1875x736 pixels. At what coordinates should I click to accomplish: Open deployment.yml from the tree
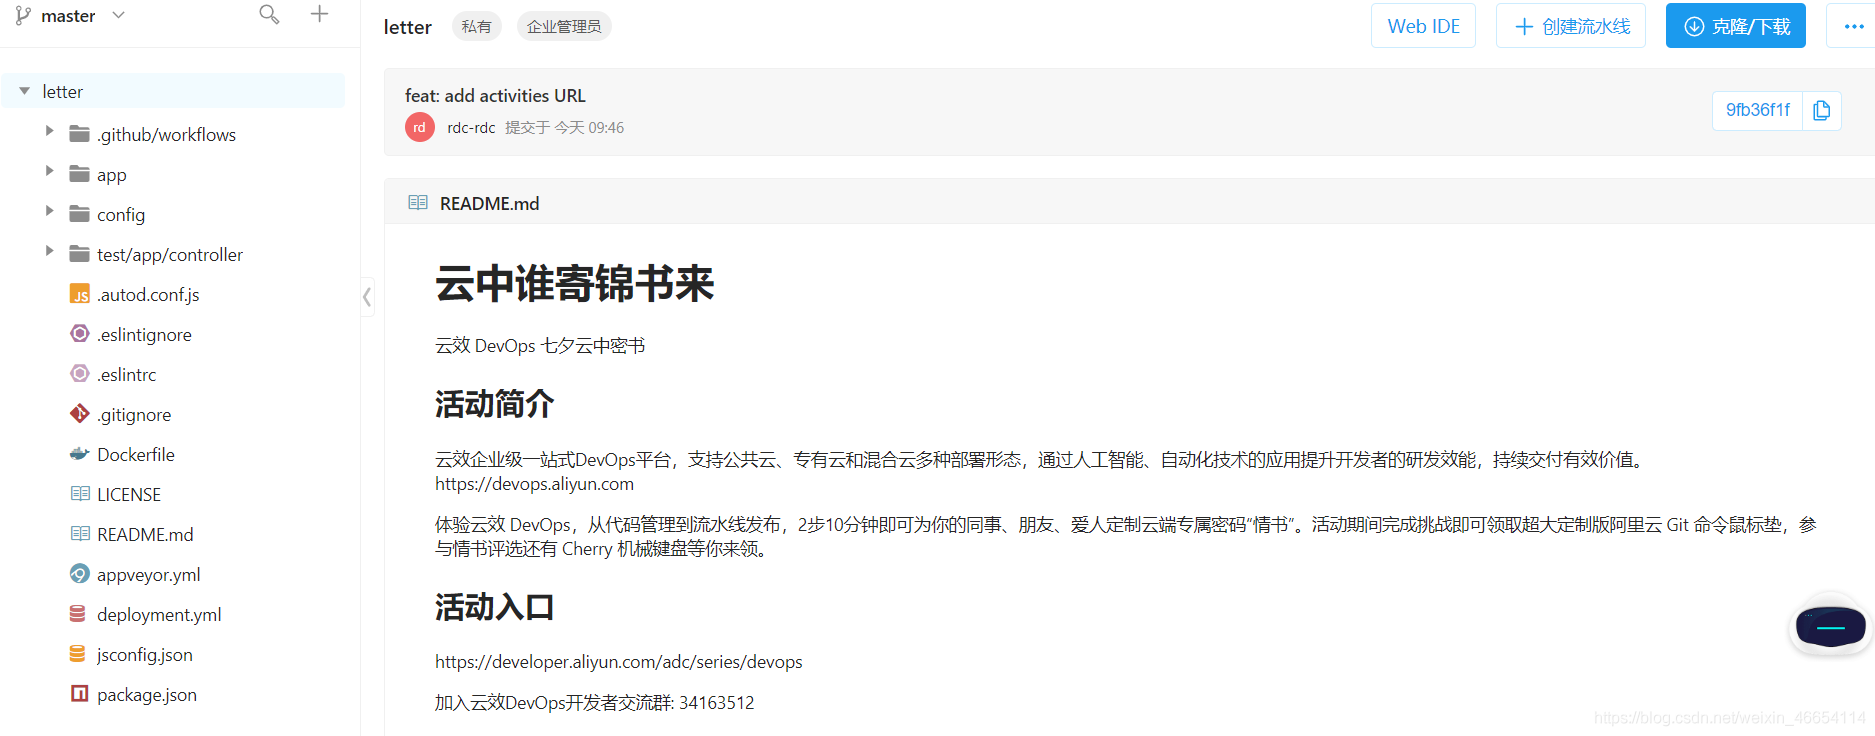pyautogui.click(x=159, y=615)
